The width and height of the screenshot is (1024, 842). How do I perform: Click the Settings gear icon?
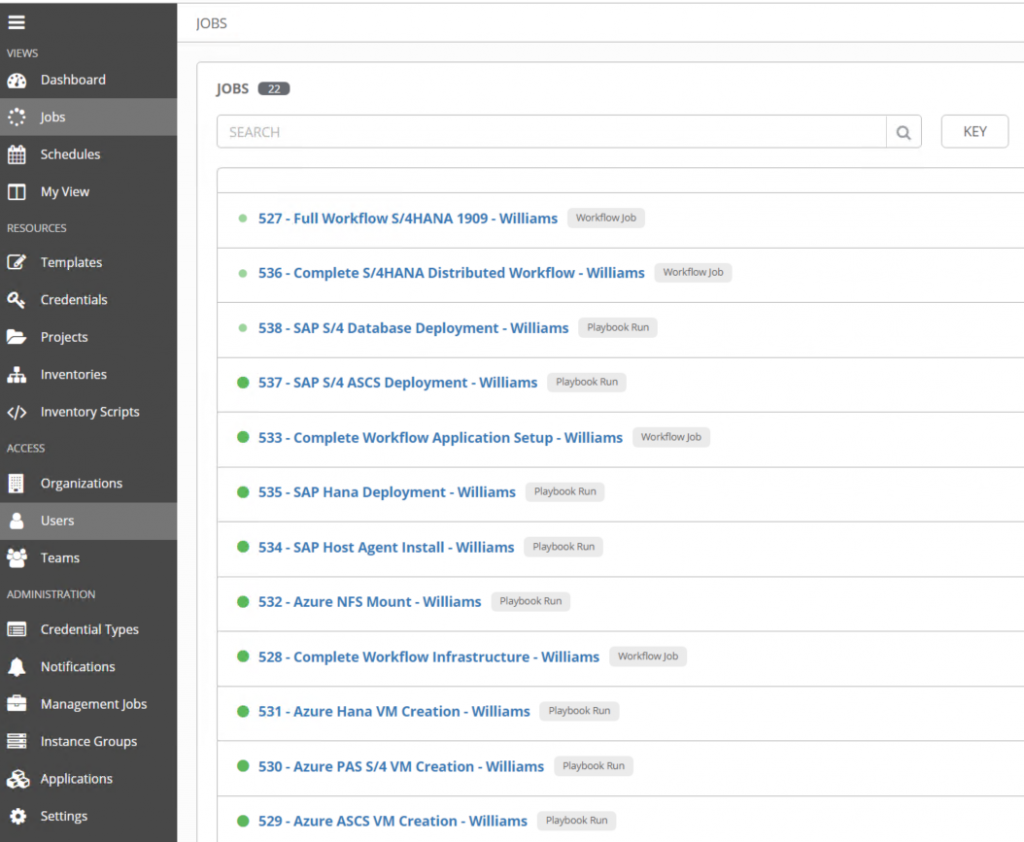(x=18, y=816)
